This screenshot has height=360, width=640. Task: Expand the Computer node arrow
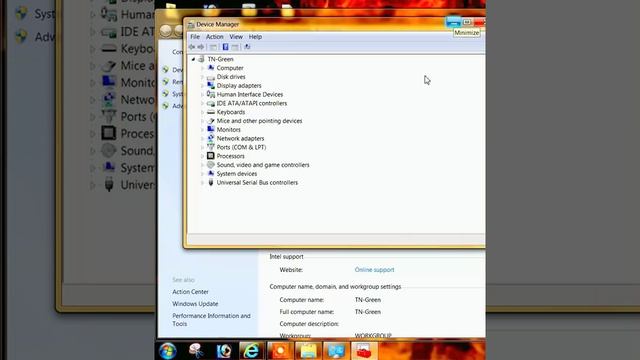pos(202,68)
